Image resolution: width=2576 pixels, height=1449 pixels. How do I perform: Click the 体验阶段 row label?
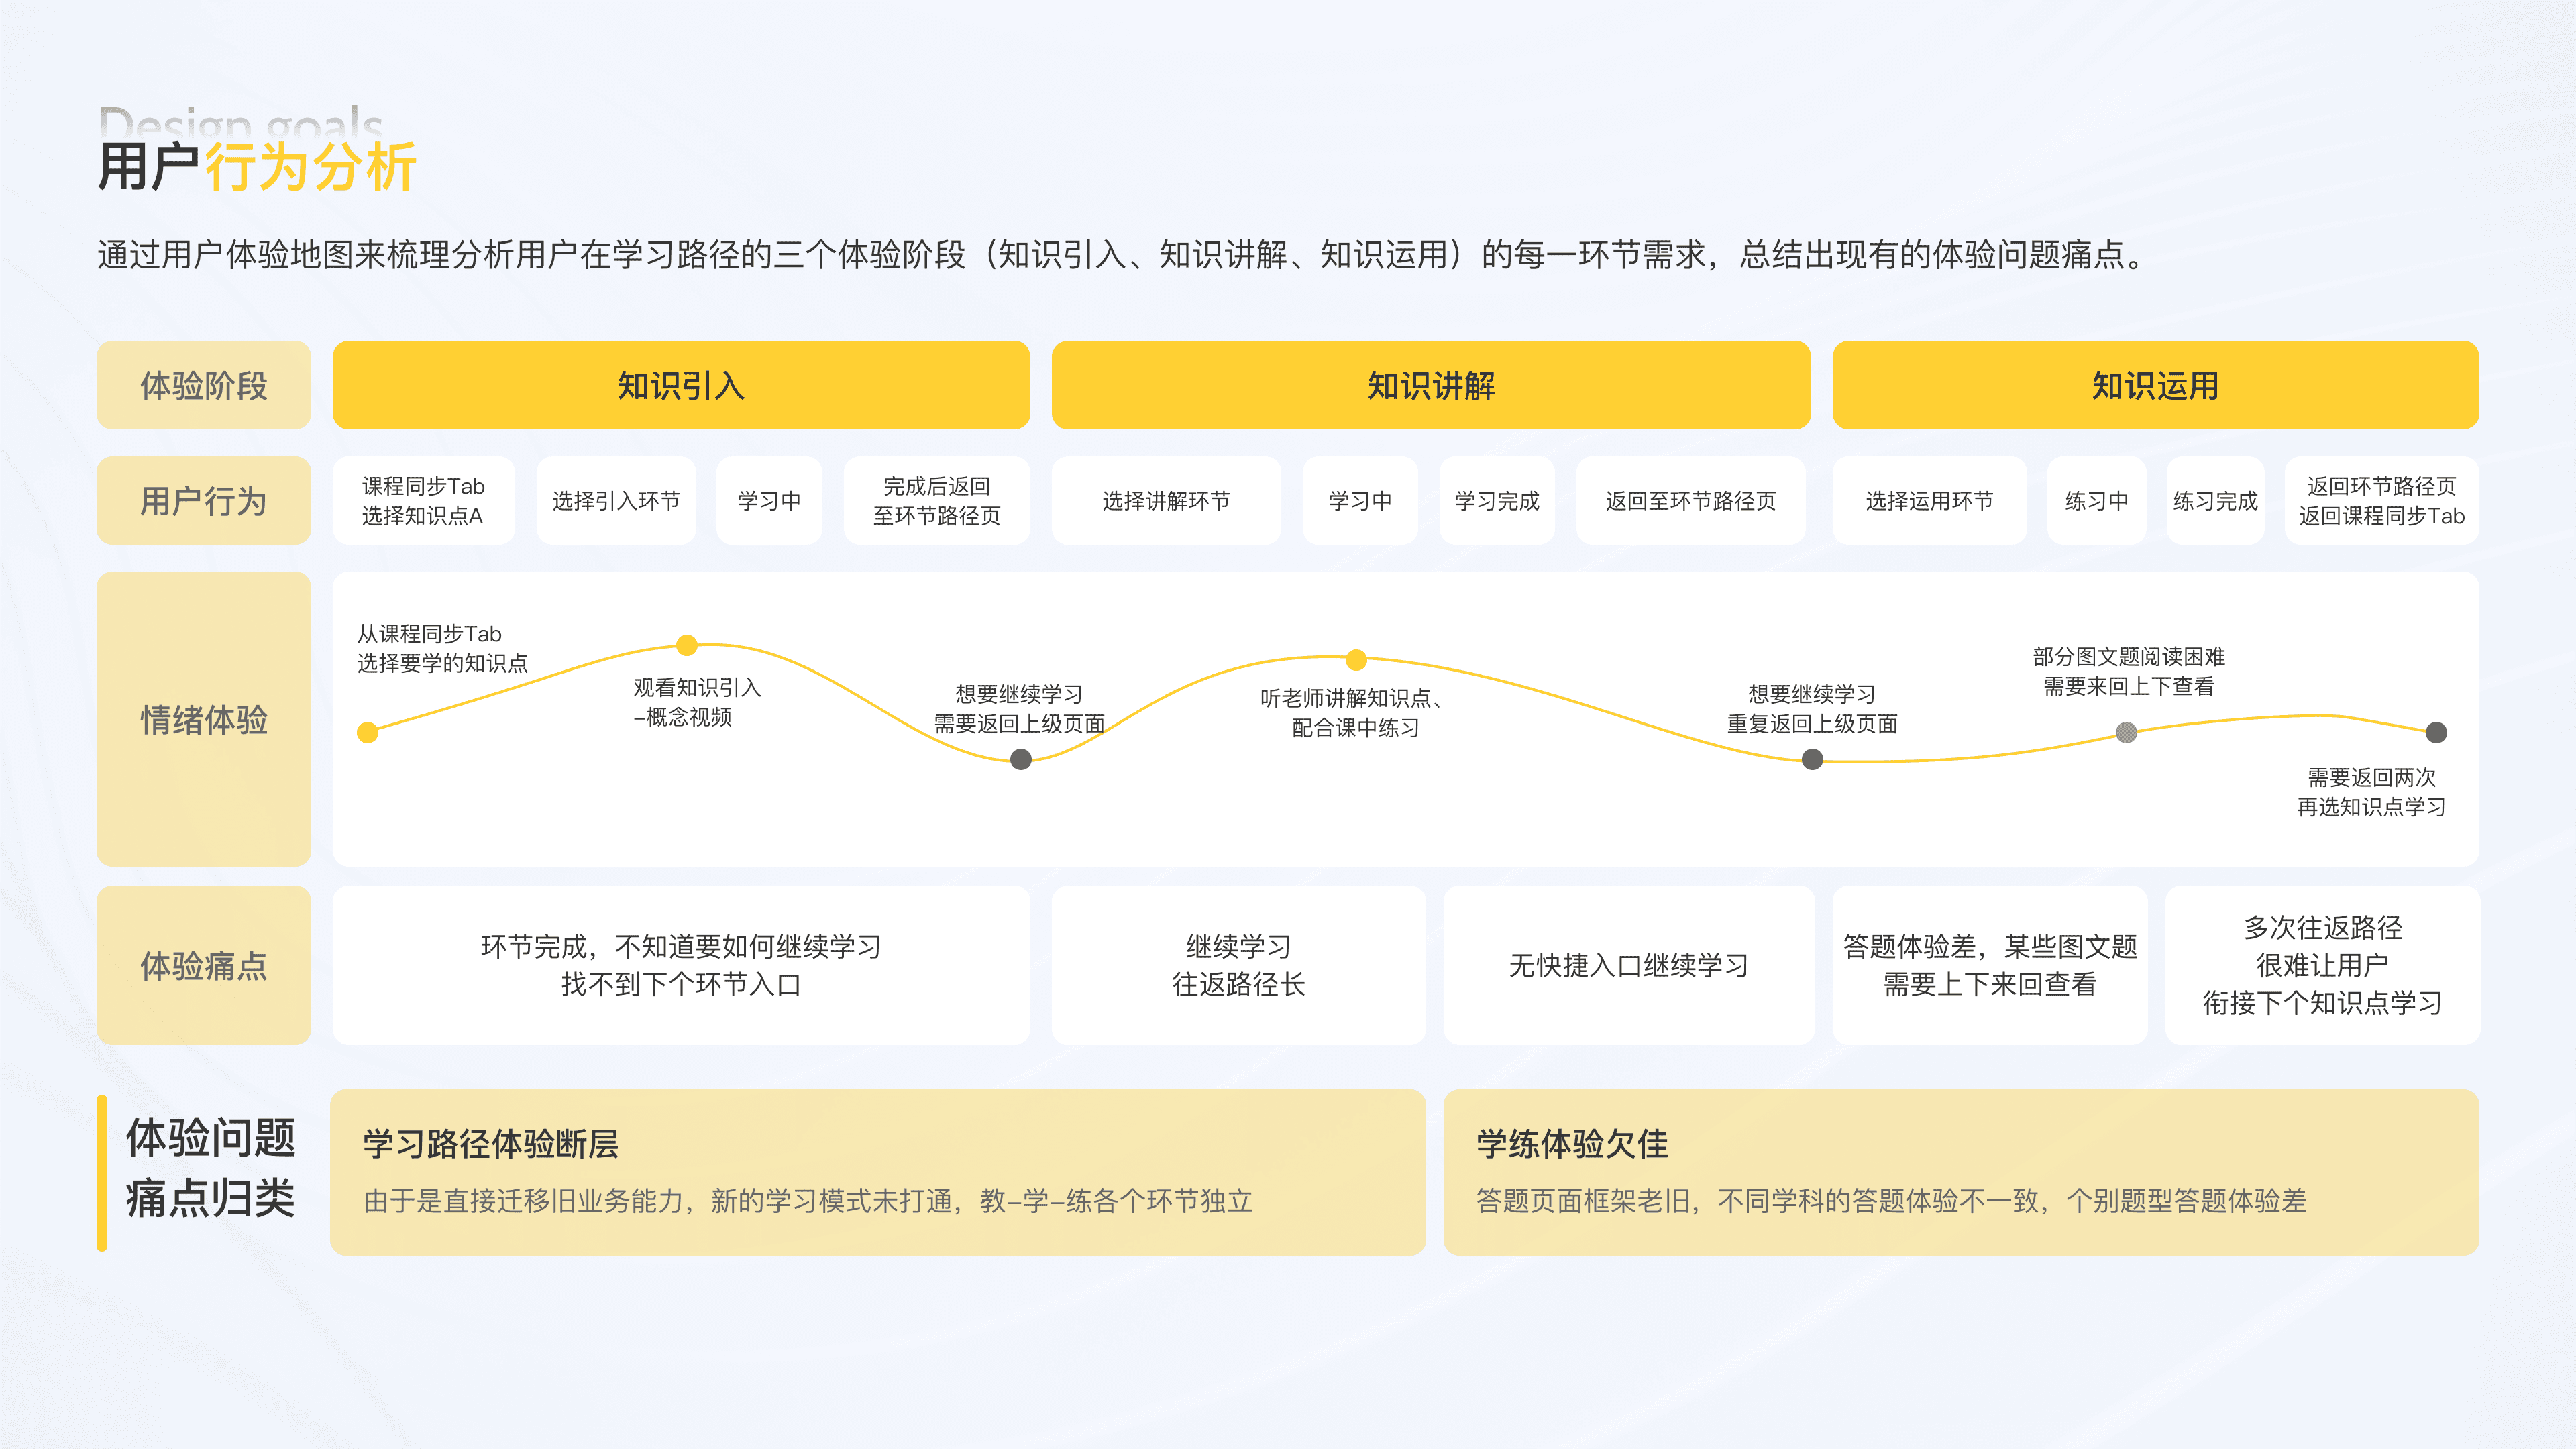[203, 385]
